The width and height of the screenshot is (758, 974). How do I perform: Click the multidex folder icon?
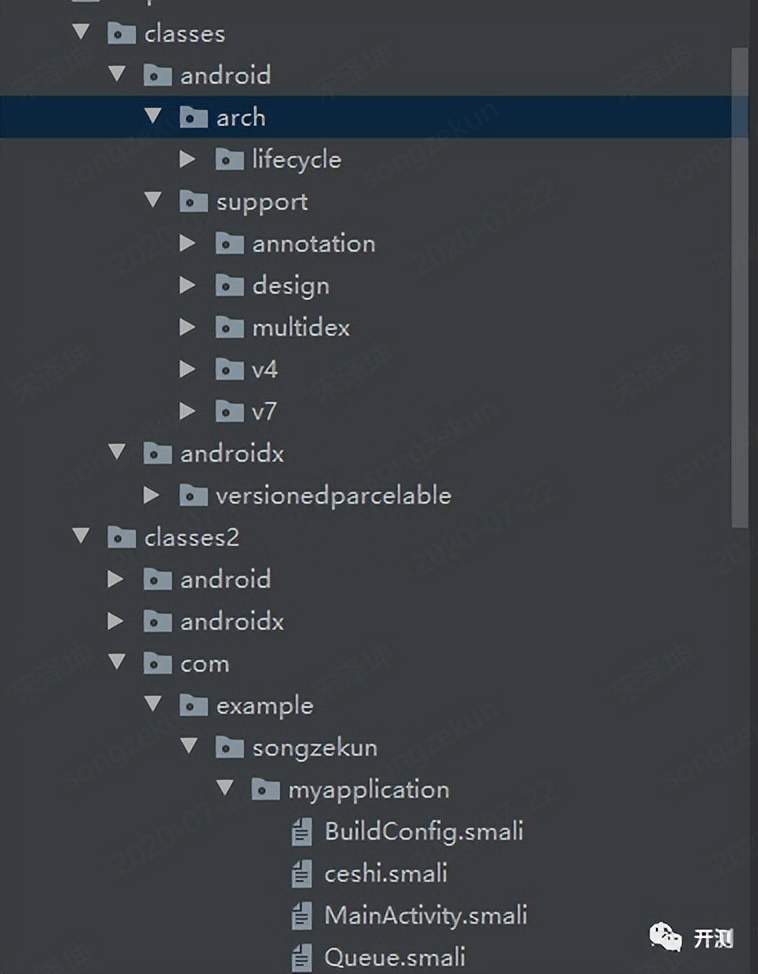[x=229, y=327]
